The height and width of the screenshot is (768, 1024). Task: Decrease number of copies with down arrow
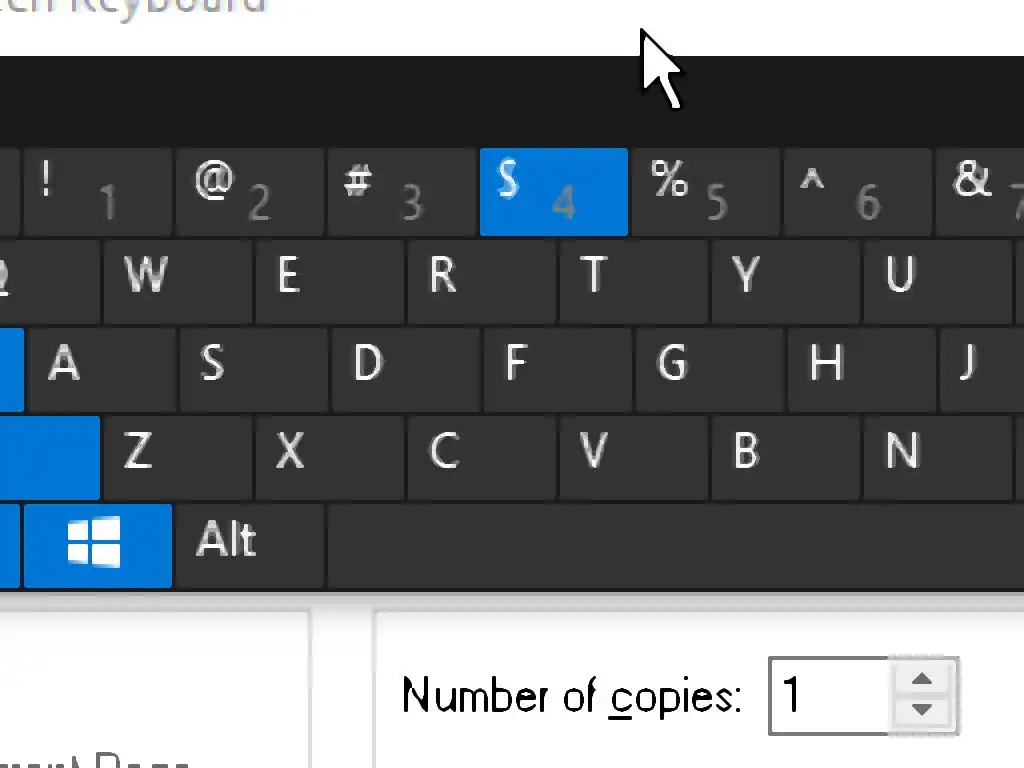click(922, 711)
